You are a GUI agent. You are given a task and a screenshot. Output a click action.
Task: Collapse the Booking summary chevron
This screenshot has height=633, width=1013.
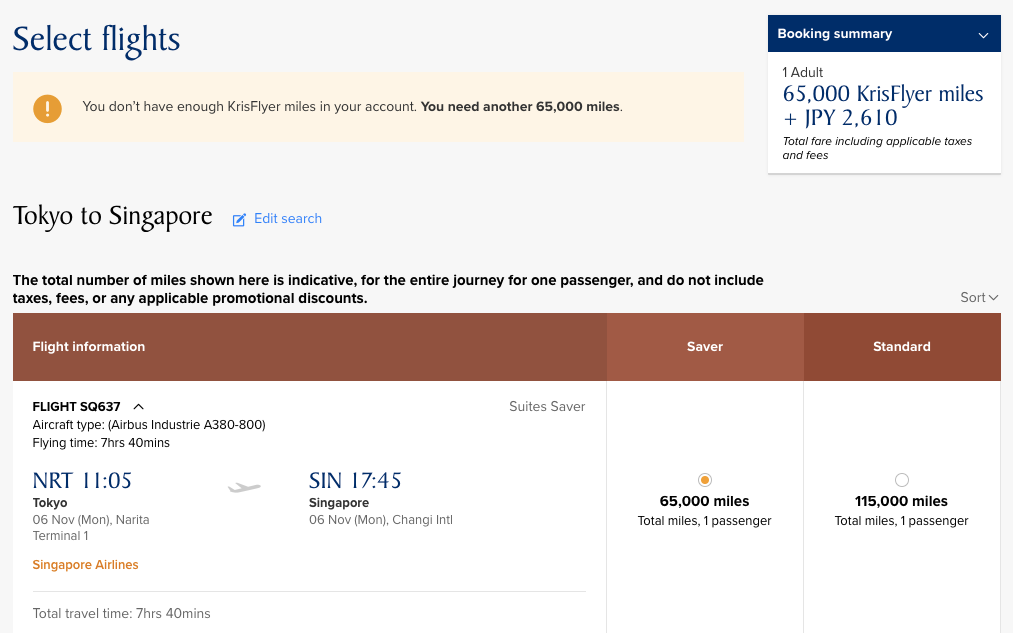(x=983, y=35)
